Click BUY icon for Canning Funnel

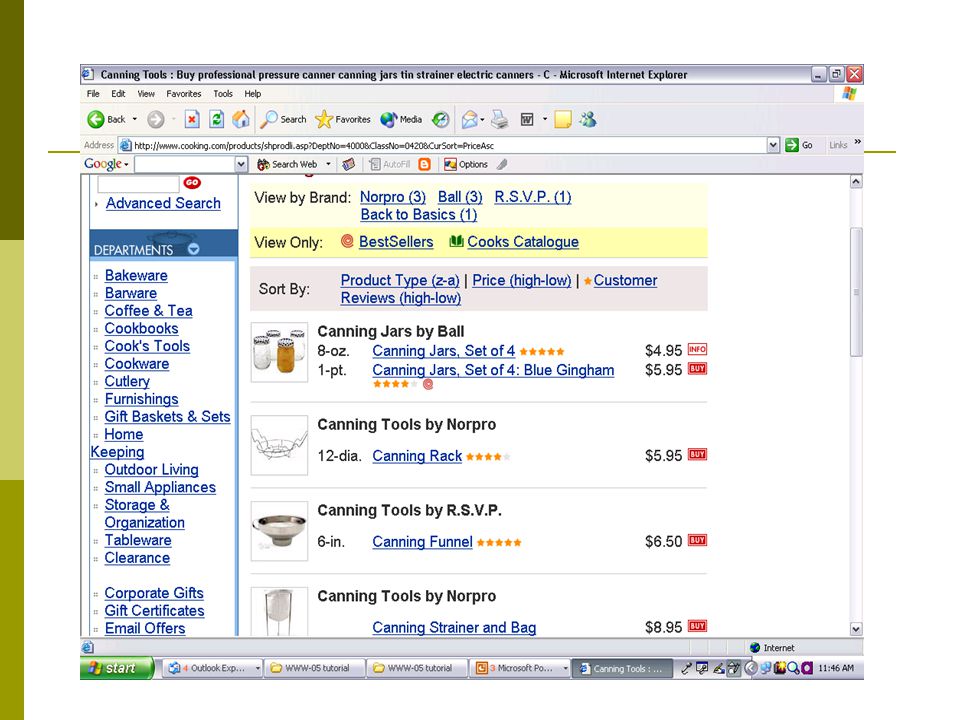697,540
